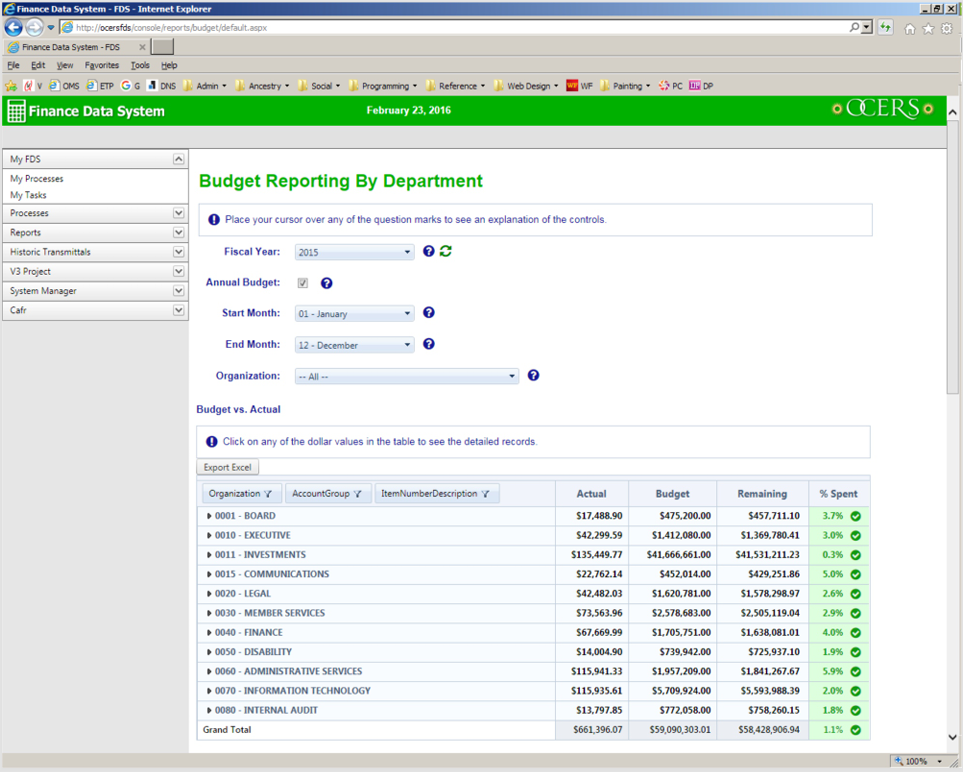Open the Tools menu

[140, 65]
